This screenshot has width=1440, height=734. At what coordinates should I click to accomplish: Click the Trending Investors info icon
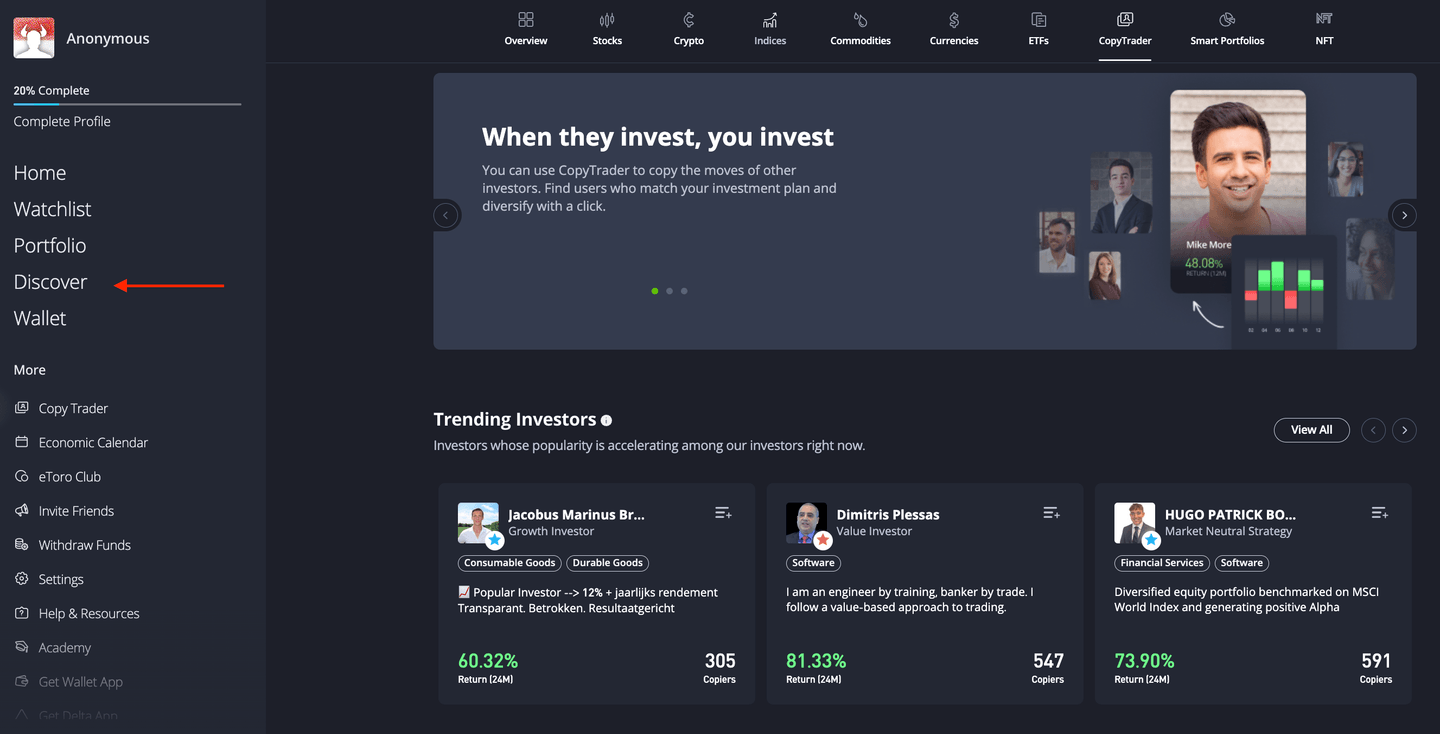point(606,420)
